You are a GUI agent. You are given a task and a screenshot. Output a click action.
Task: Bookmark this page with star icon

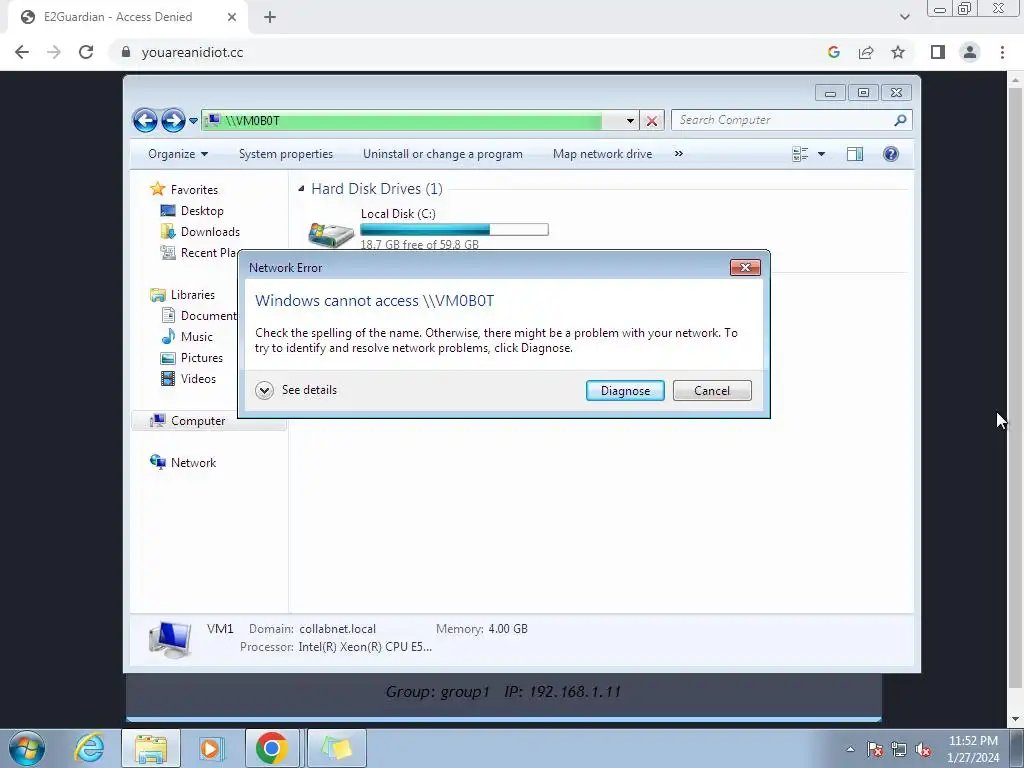[x=898, y=52]
